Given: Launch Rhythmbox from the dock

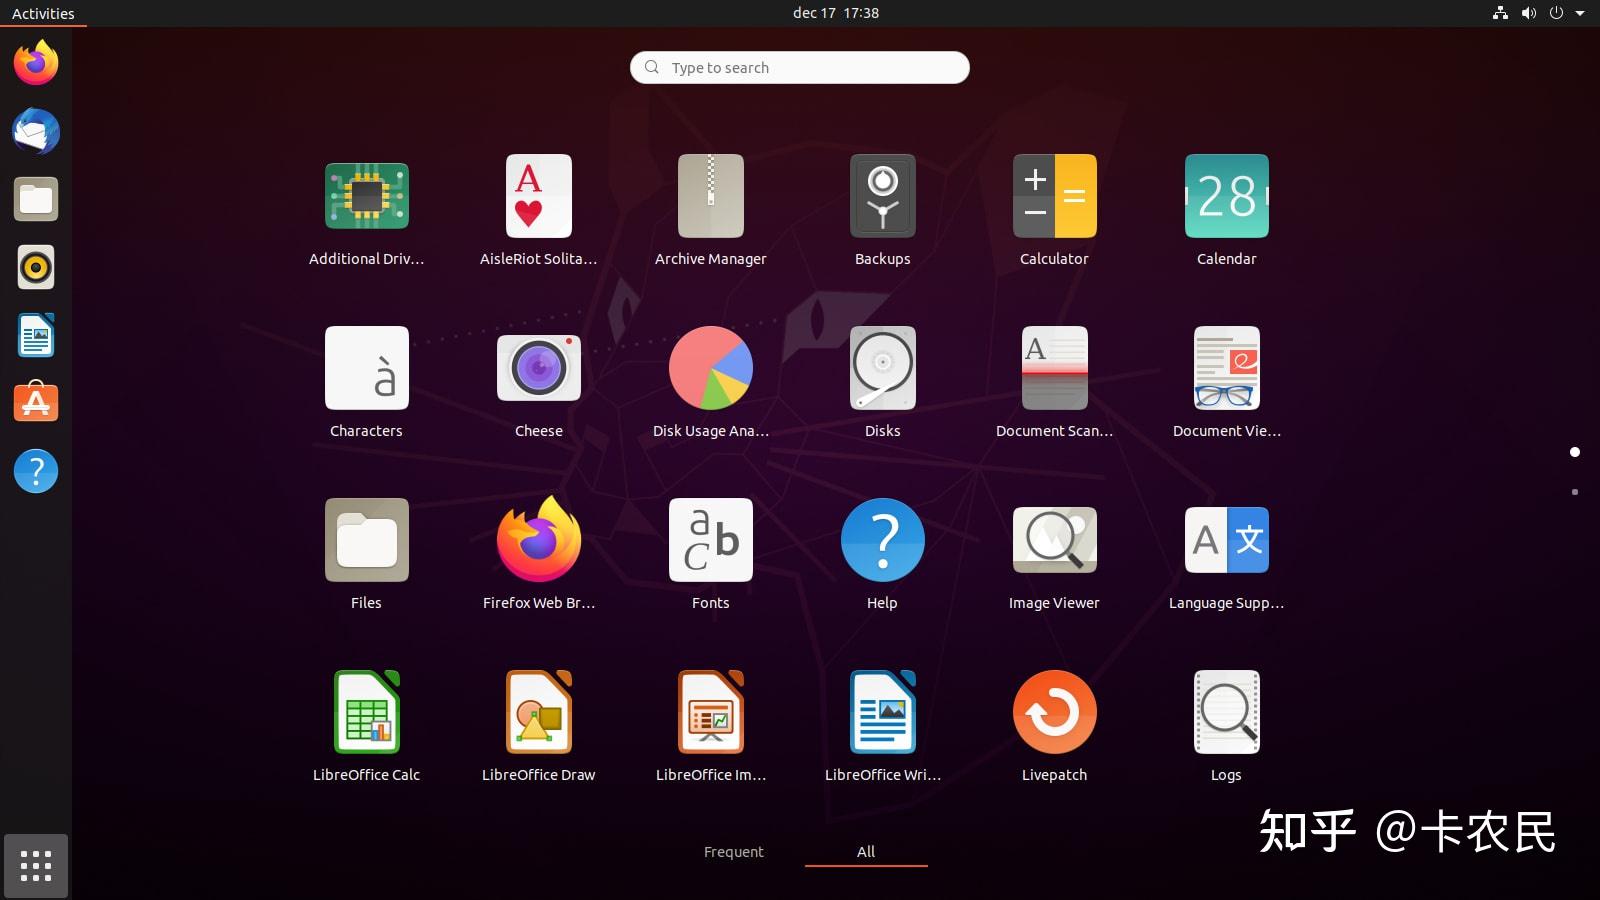Looking at the screenshot, I should coord(36,267).
